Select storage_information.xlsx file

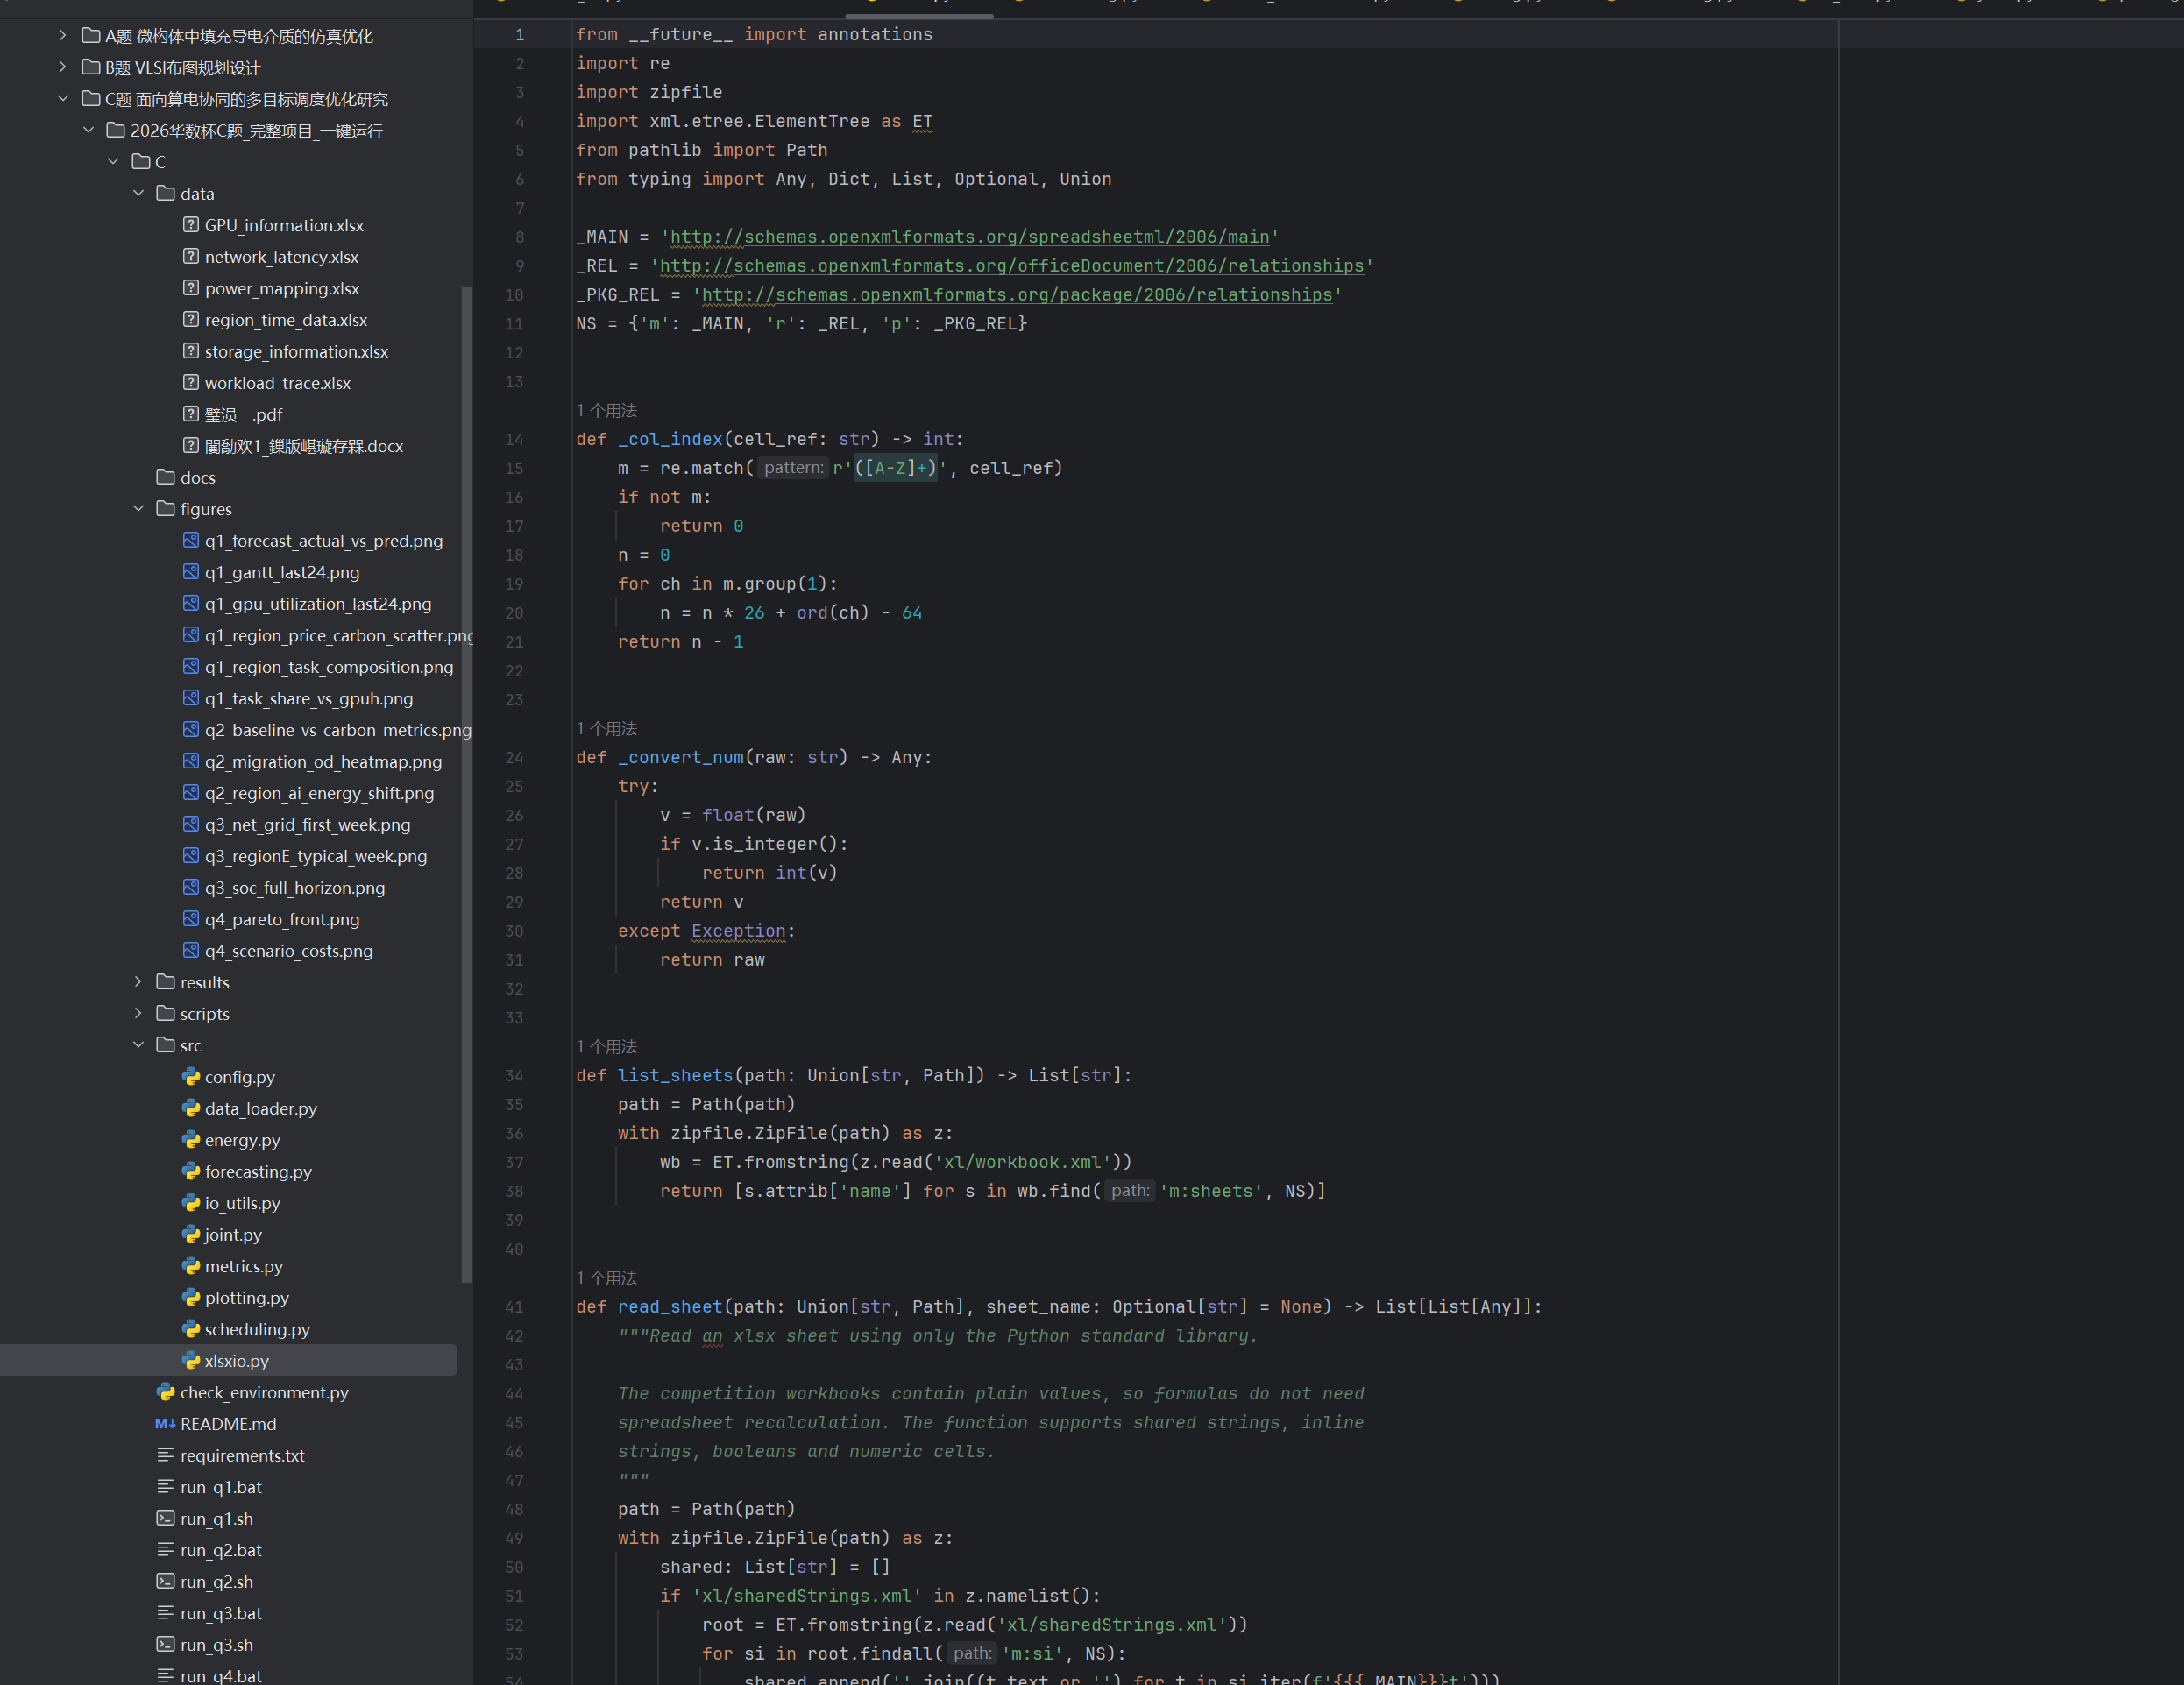tap(296, 351)
